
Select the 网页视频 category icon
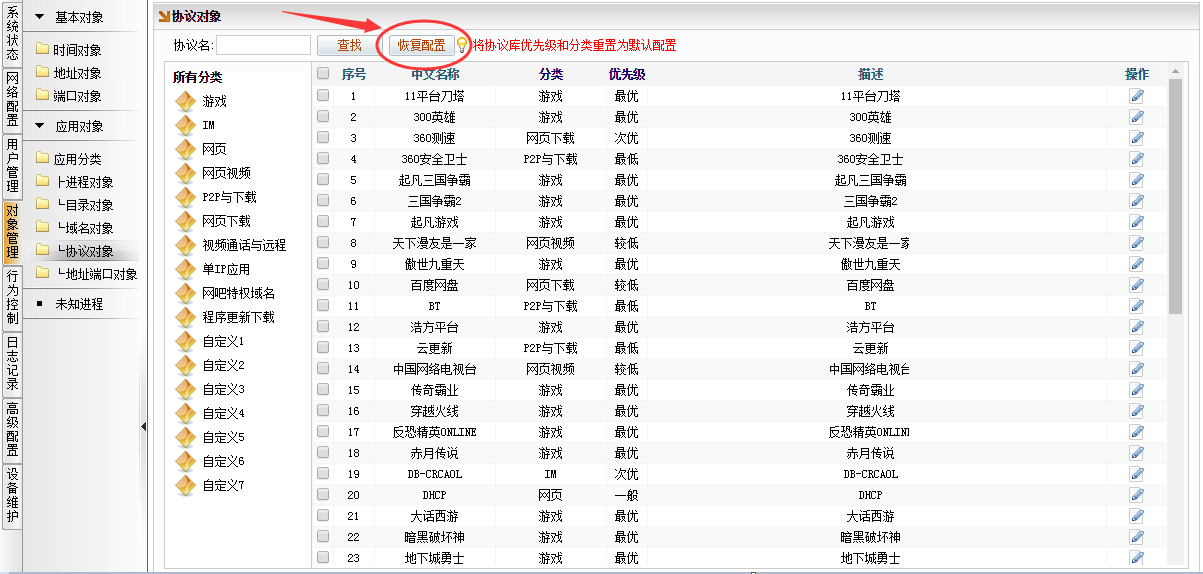click(185, 173)
